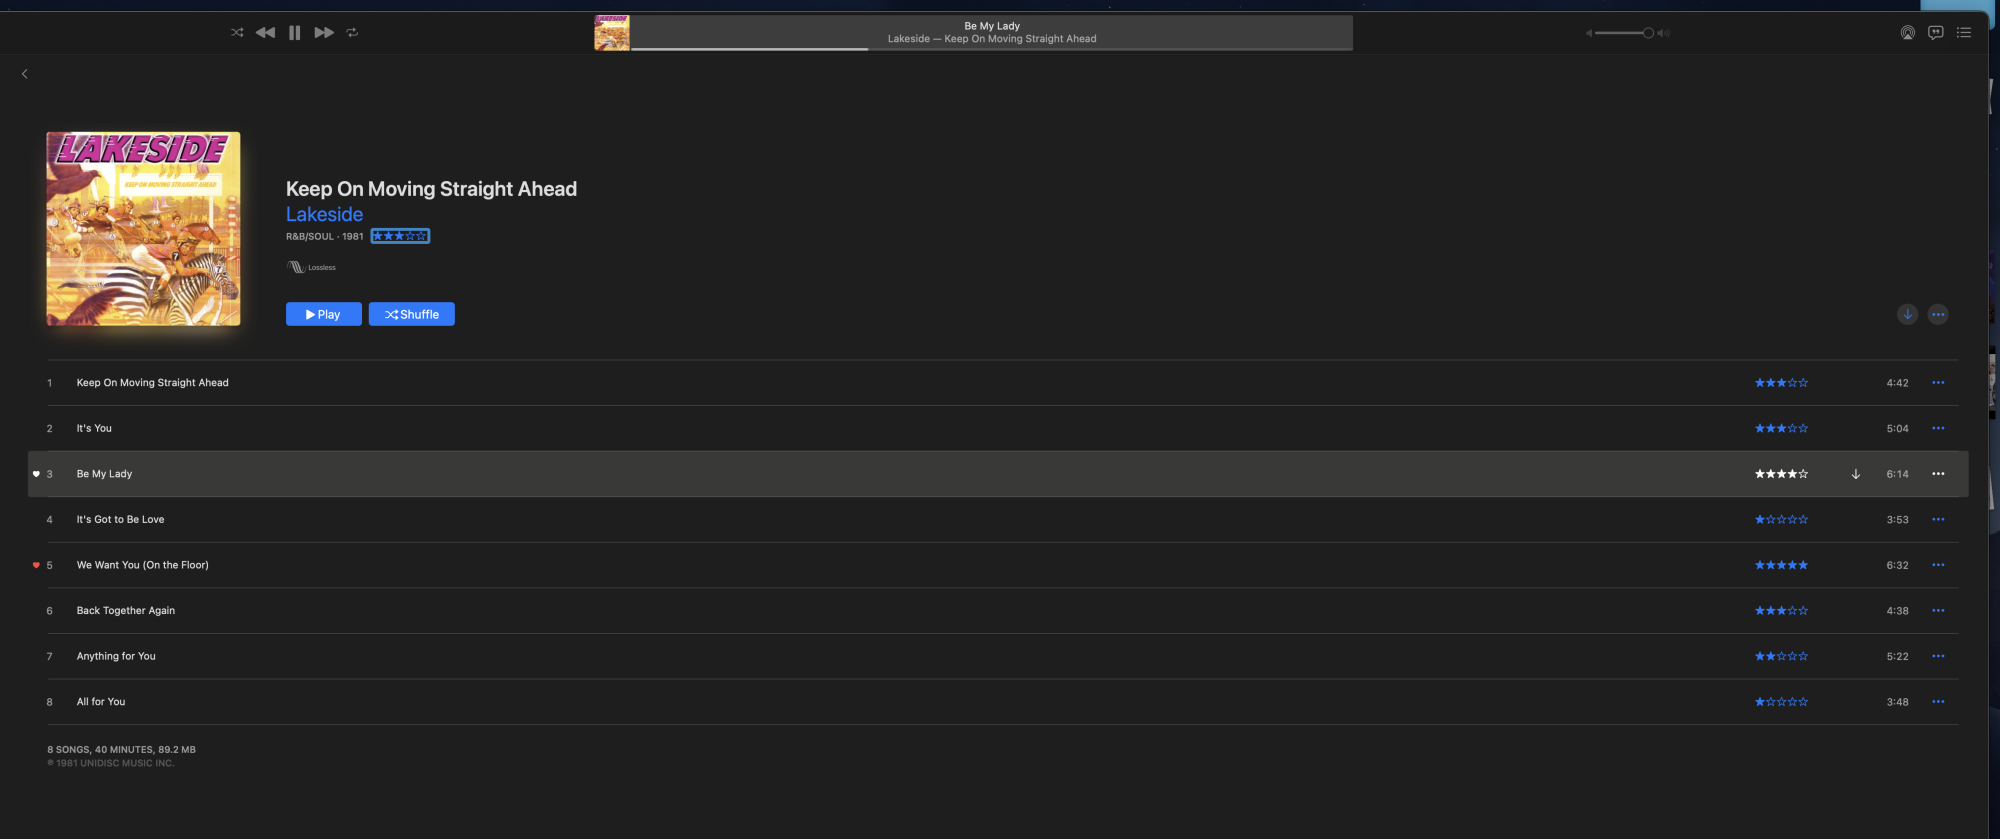This screenshot has height=839, width=2000.
Task: Change the star rating for Anything for You
Action: (1781, 656)
